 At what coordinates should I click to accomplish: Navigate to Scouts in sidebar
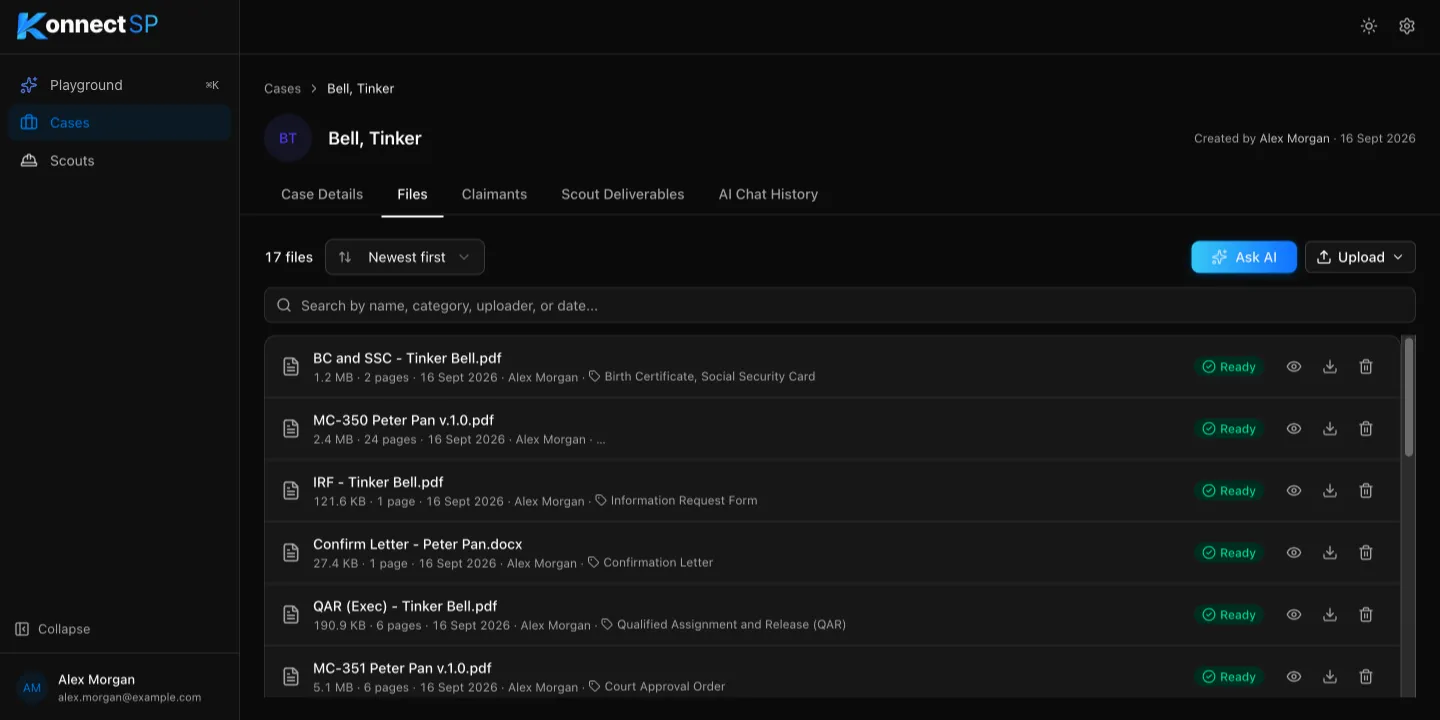119,161
